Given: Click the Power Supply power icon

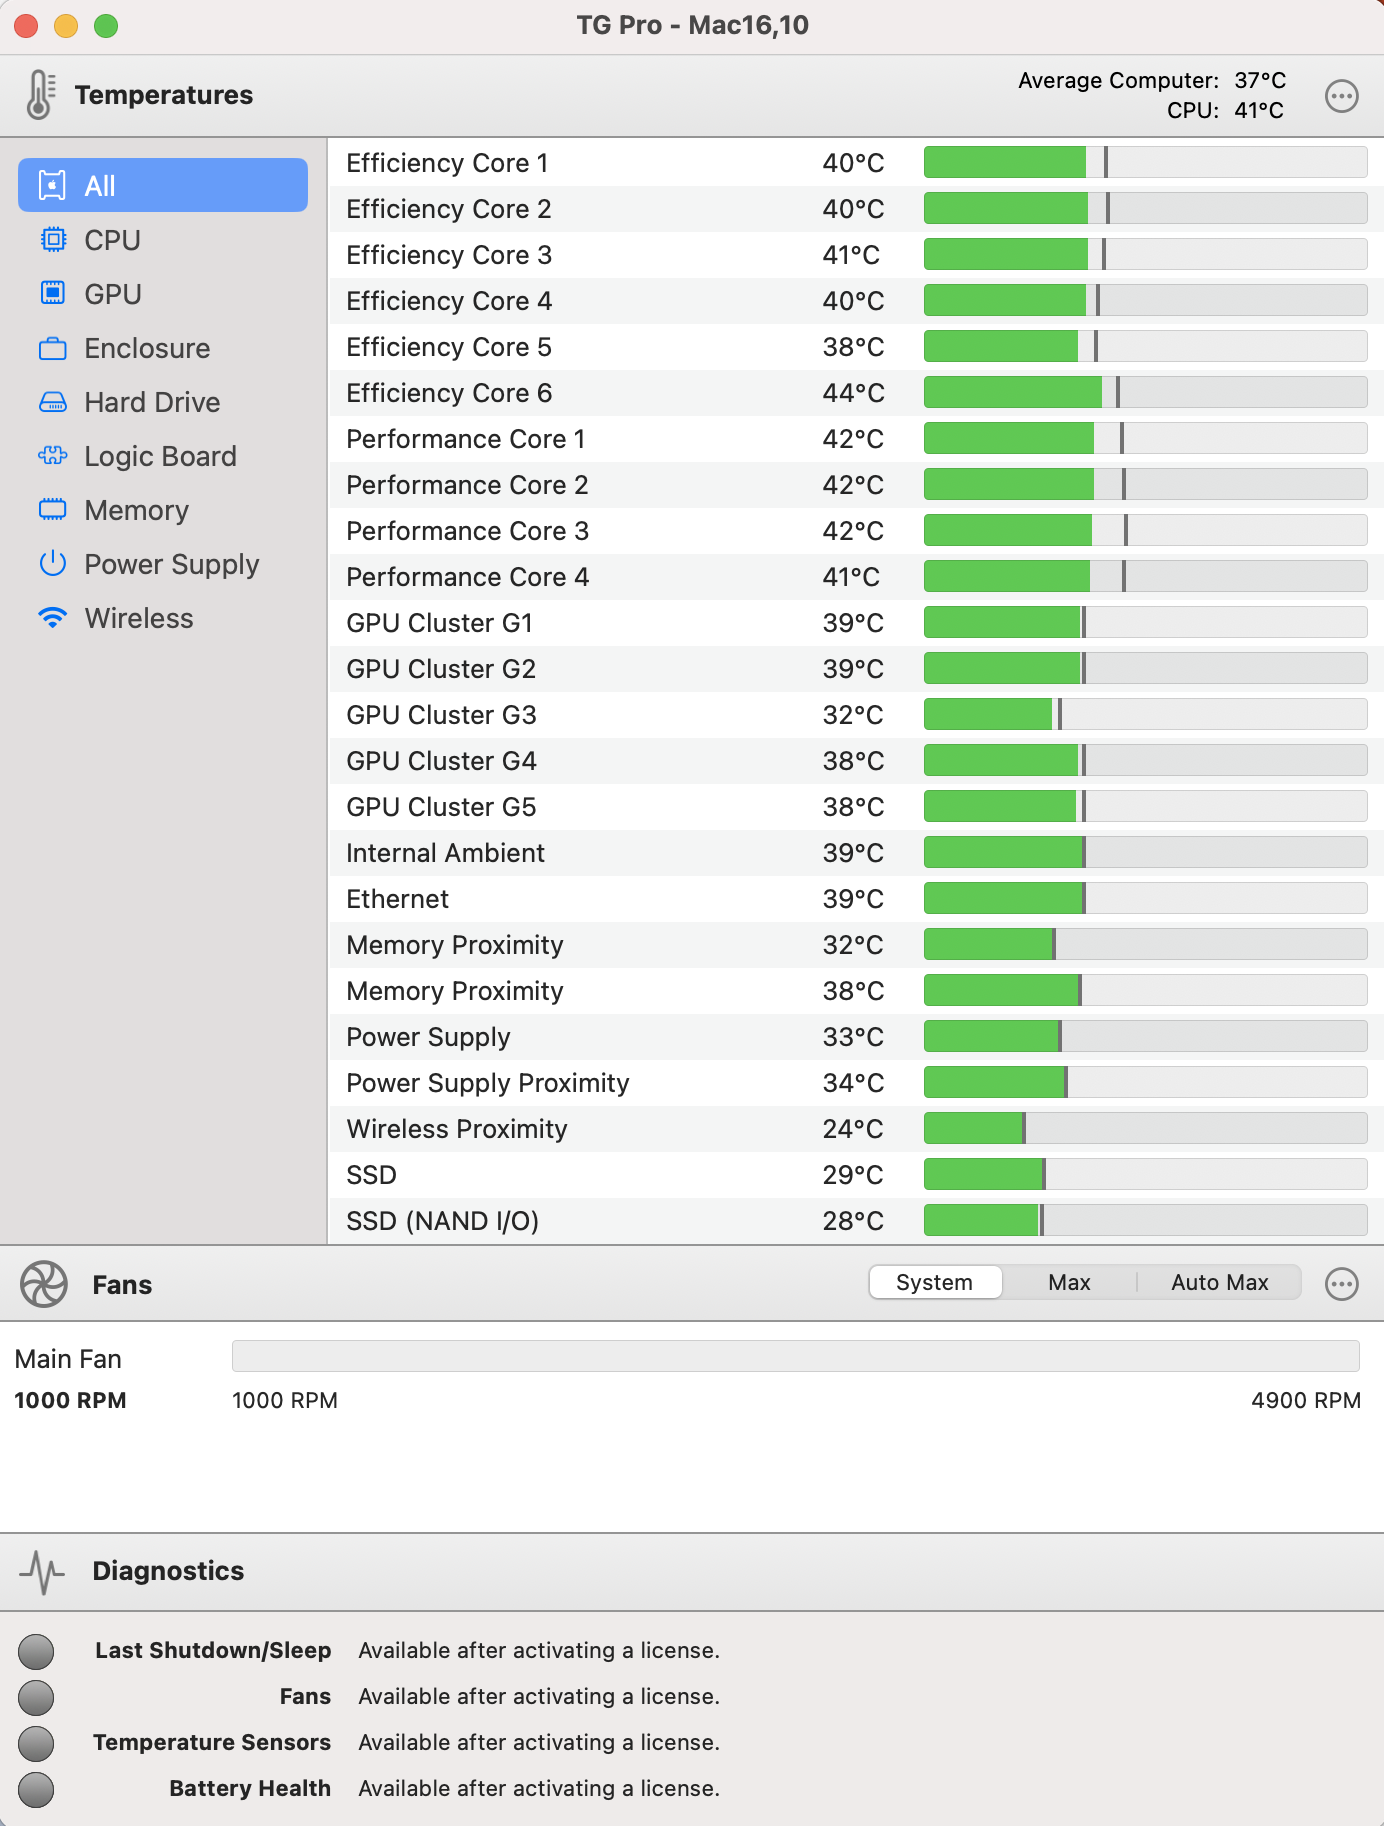Looking at the screenshot, I should tap(53, 564).
